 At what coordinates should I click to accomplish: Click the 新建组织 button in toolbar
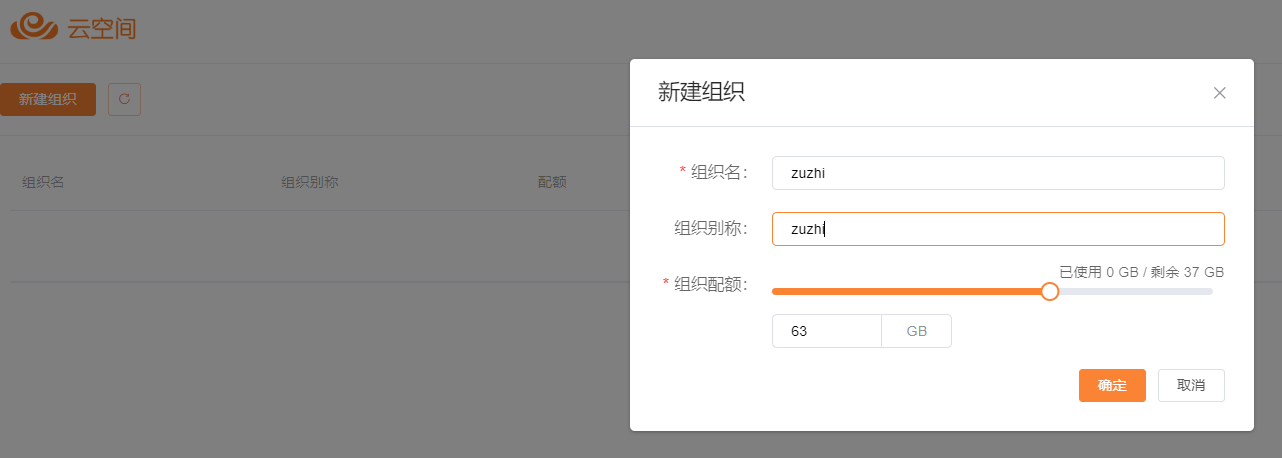pos(48,99)
